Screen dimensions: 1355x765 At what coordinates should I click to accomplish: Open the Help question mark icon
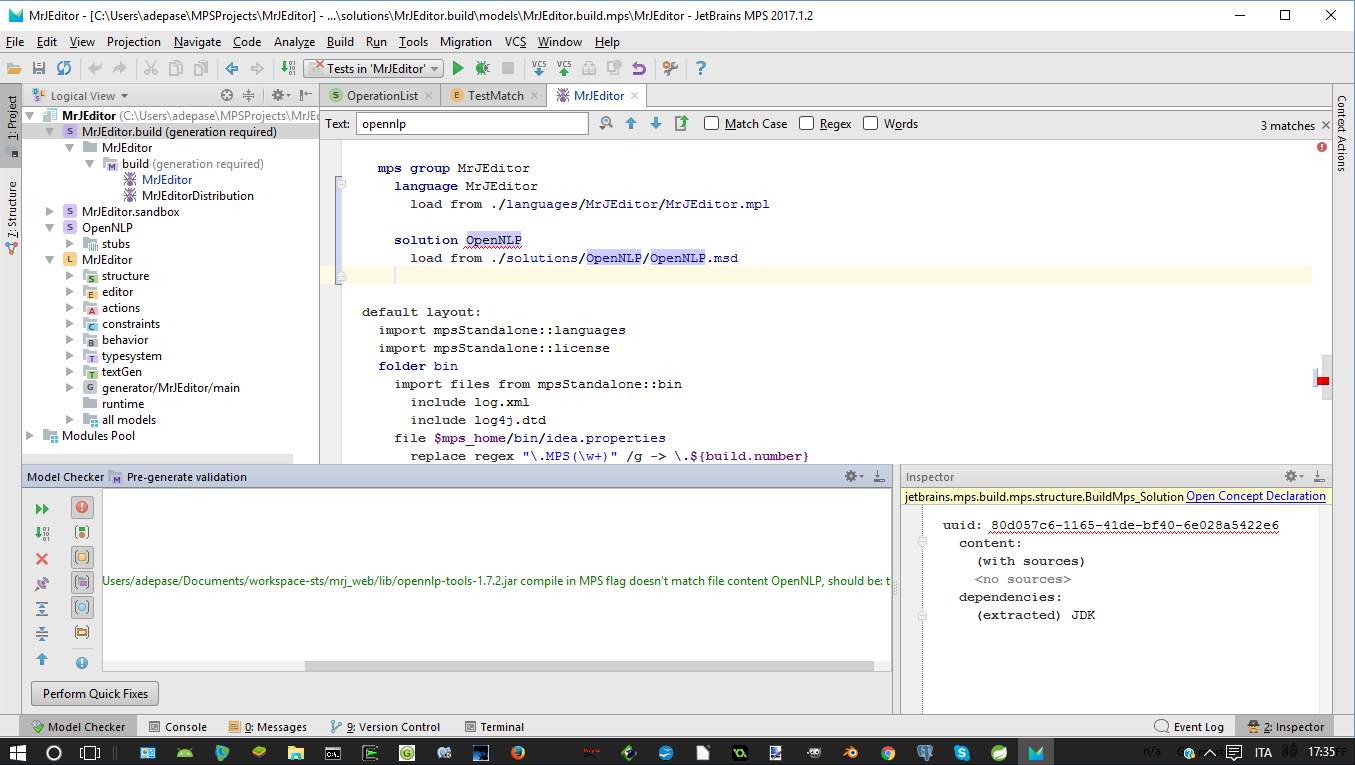[x=701, y=68]
